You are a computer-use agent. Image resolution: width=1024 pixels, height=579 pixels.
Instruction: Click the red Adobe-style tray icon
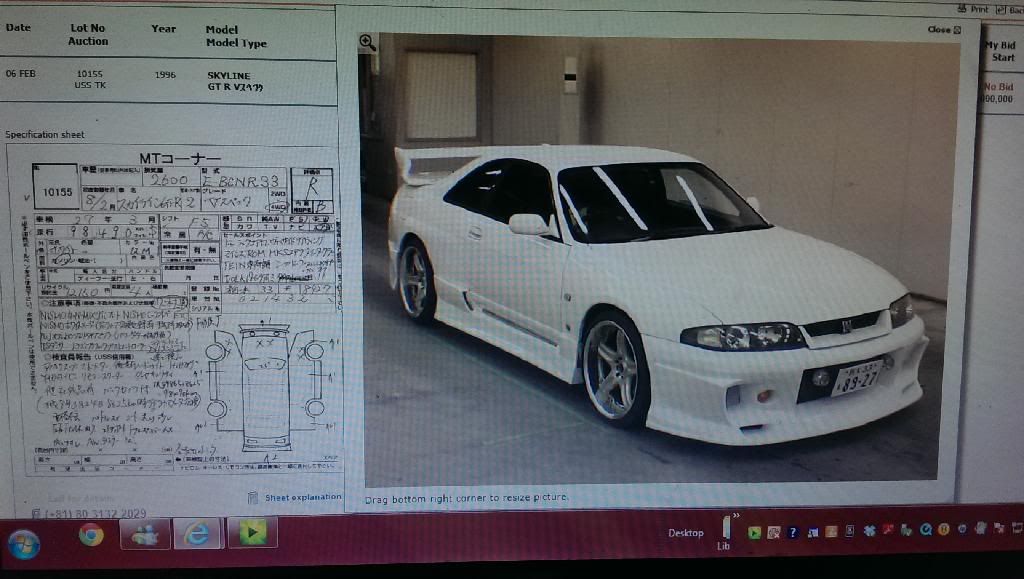[x=888, y=531]
